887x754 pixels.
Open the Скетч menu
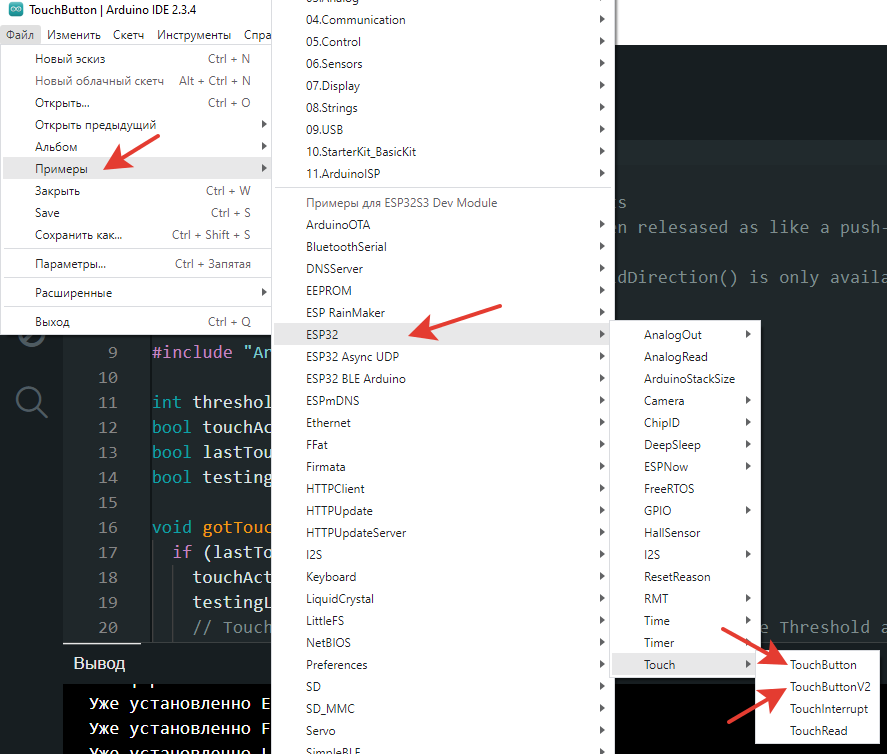point(128,35)
